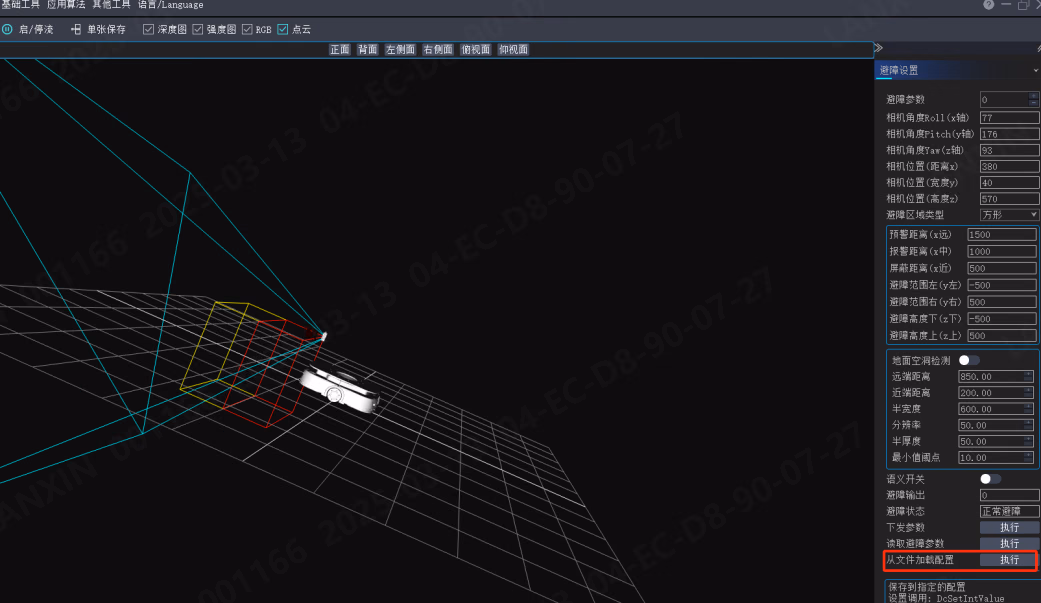Click the 避障参数 value field
Viewport: 1041px width, 603px height.
pos(1009,100)
